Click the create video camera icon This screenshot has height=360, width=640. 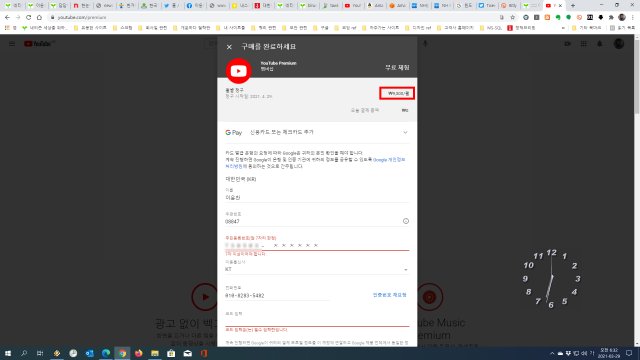coord(568,44)
